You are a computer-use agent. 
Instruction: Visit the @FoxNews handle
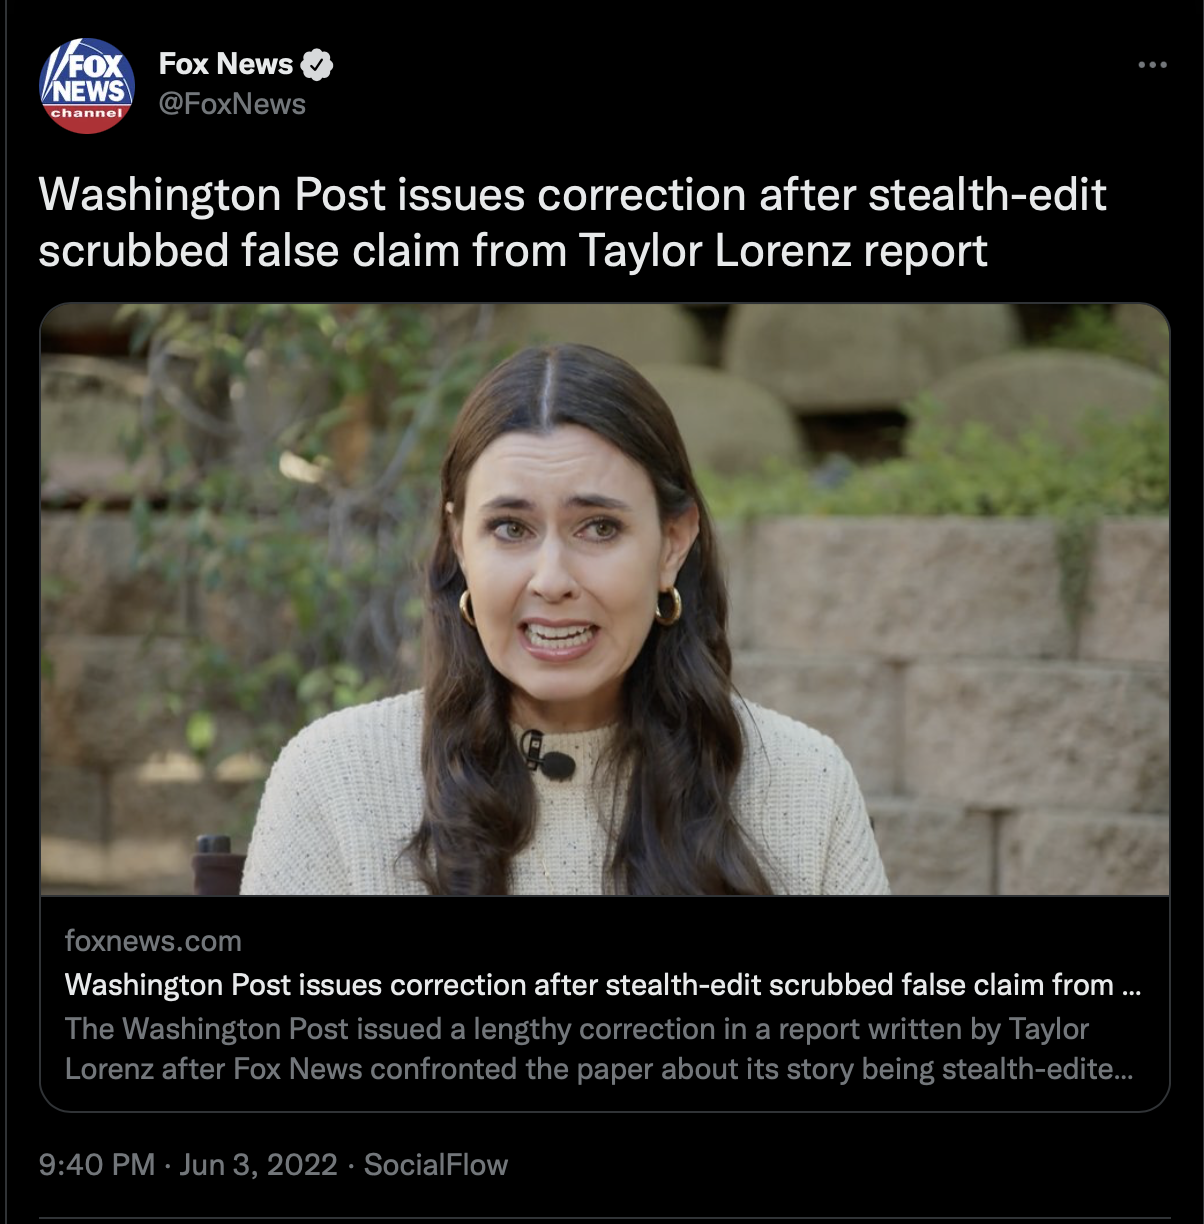[x=232, y=104]
